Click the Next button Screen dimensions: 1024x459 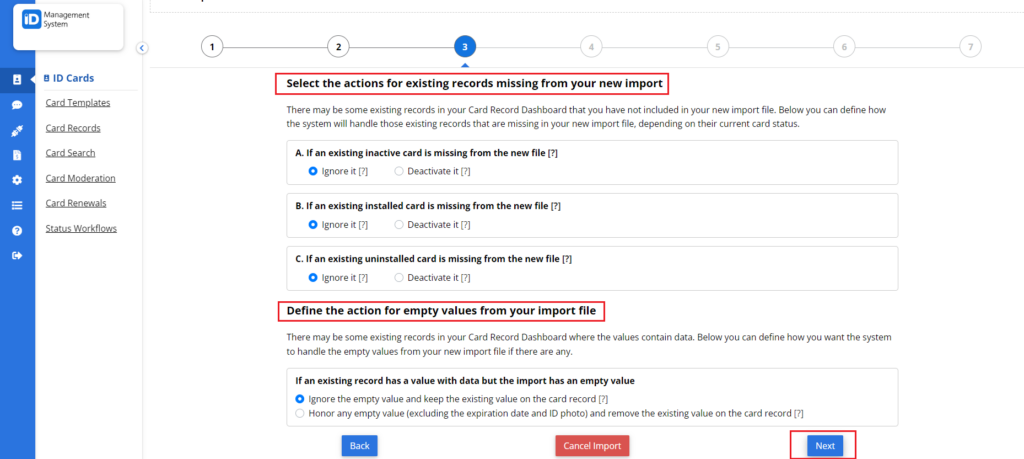[x=824, y=445]
